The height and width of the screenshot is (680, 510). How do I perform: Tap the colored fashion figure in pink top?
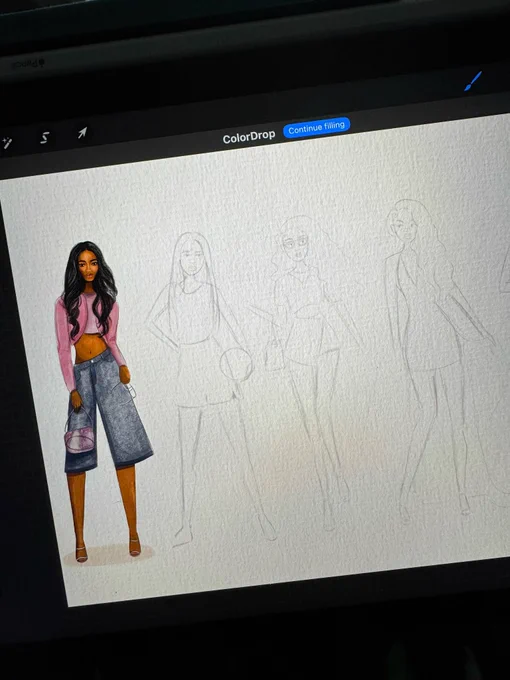pos(102,401)
